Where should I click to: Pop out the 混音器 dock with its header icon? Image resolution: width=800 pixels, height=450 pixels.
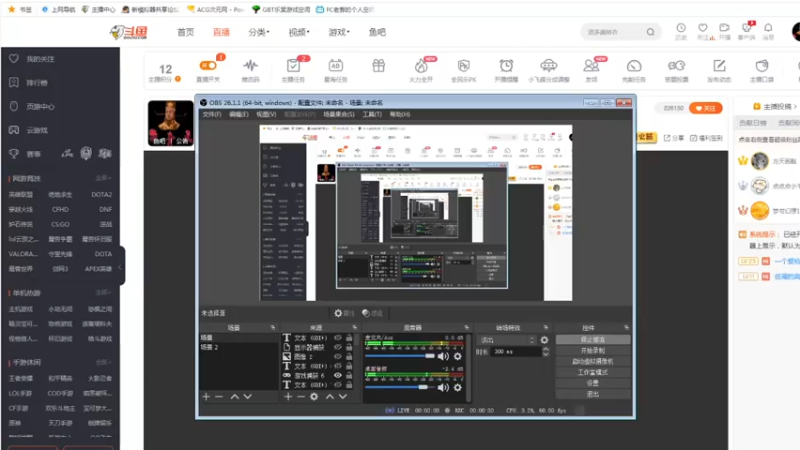click(467, 328)
